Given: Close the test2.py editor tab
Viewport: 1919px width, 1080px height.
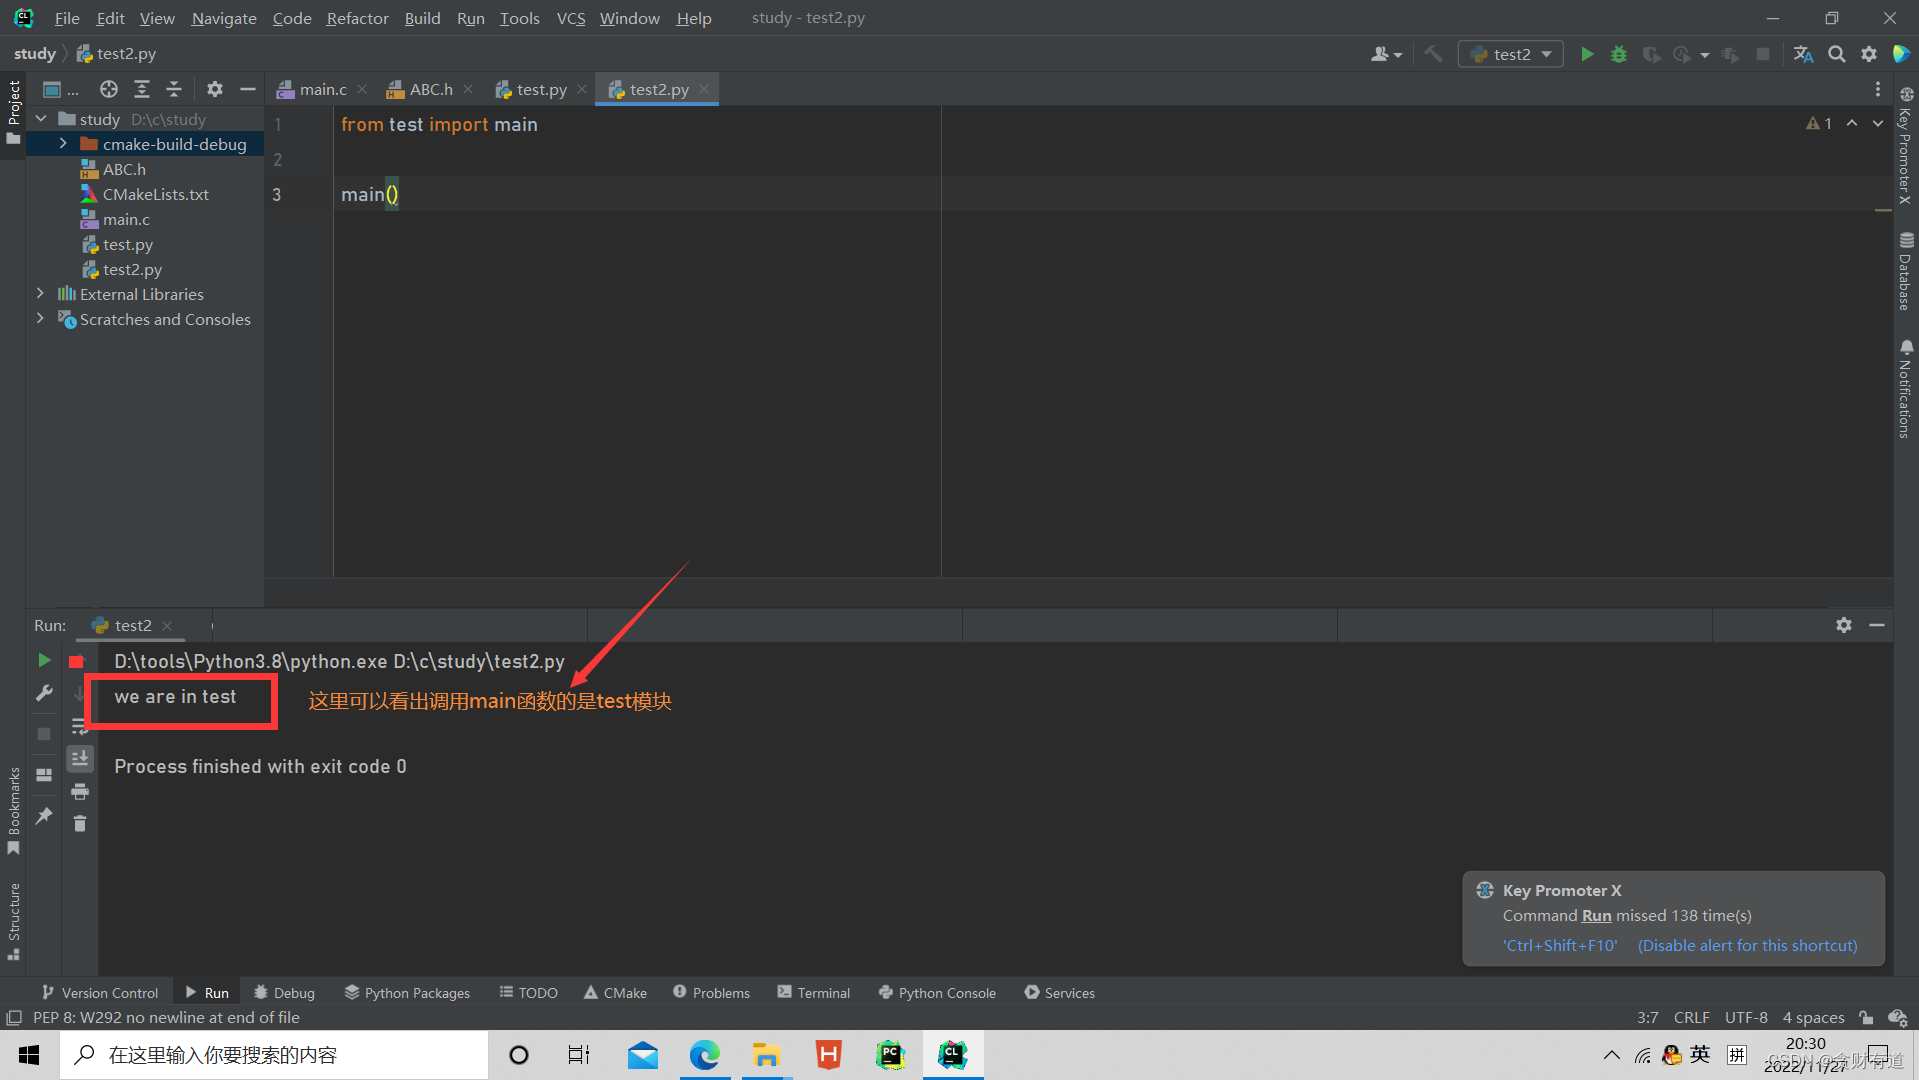Looking at the screenshot, I should 705,89.
